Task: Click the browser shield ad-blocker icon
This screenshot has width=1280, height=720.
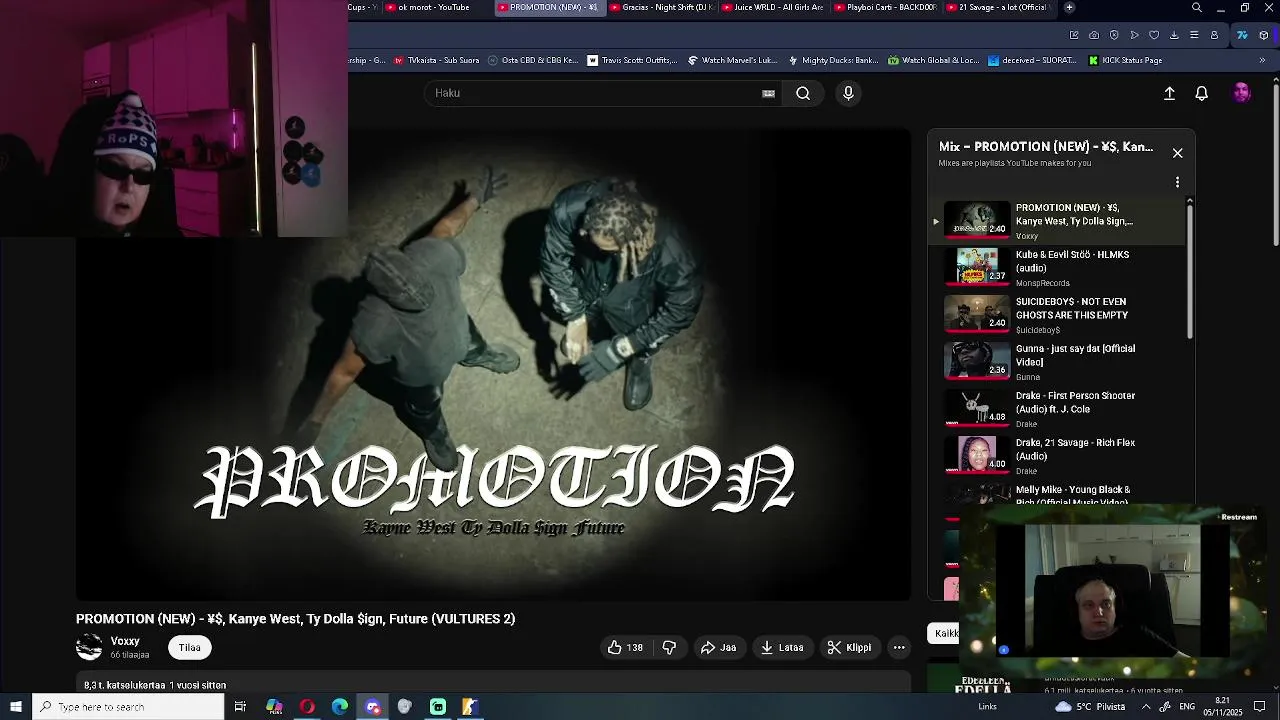Action: click(x=1114, y=35)
